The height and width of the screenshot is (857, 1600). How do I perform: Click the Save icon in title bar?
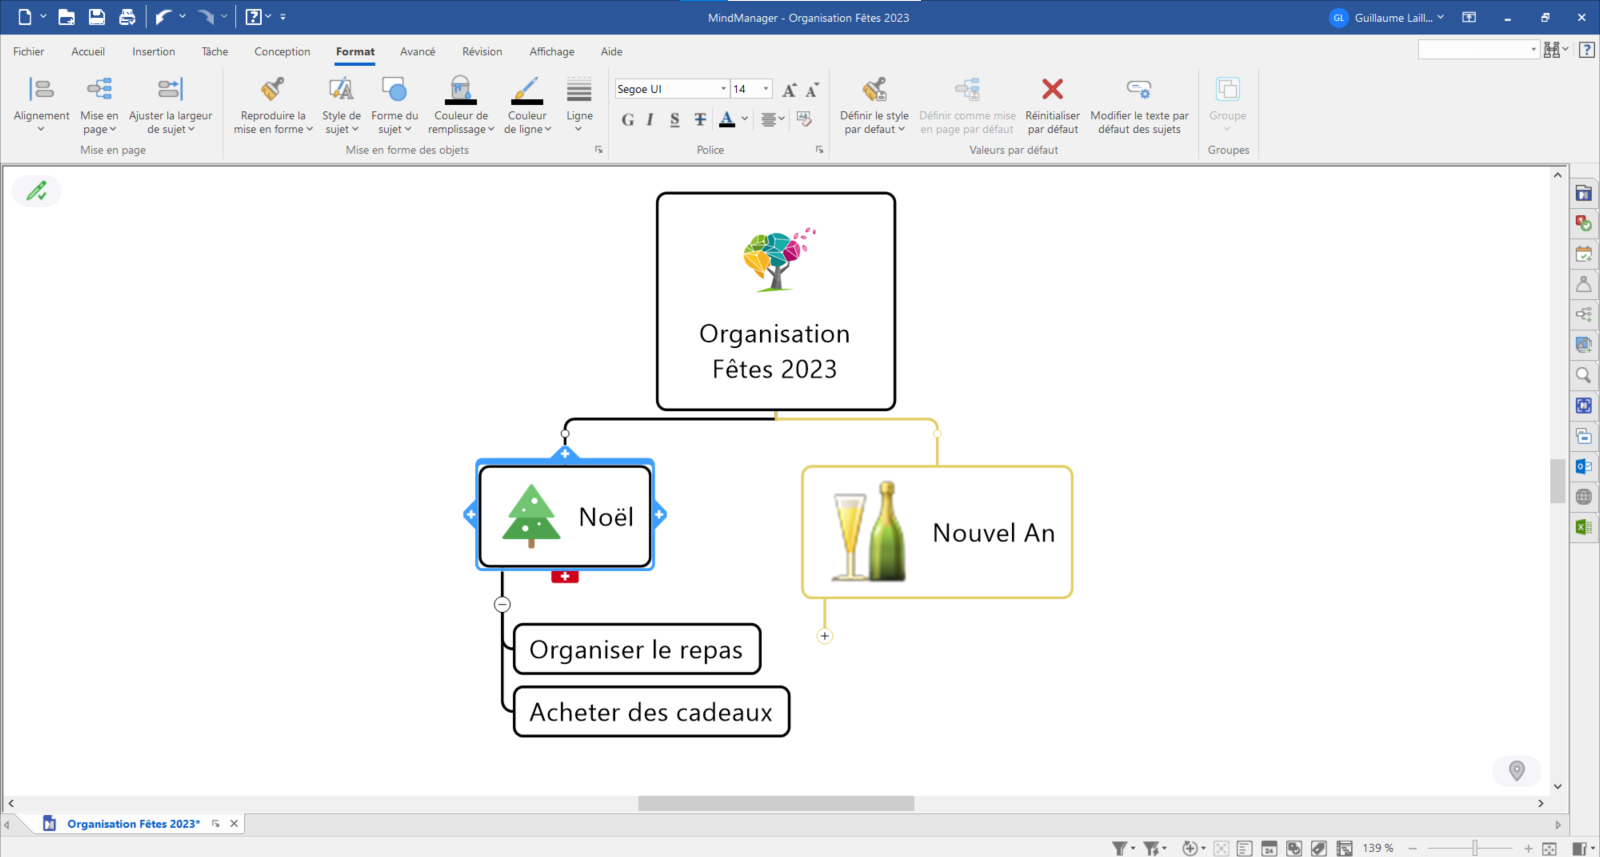click(97, 17)
